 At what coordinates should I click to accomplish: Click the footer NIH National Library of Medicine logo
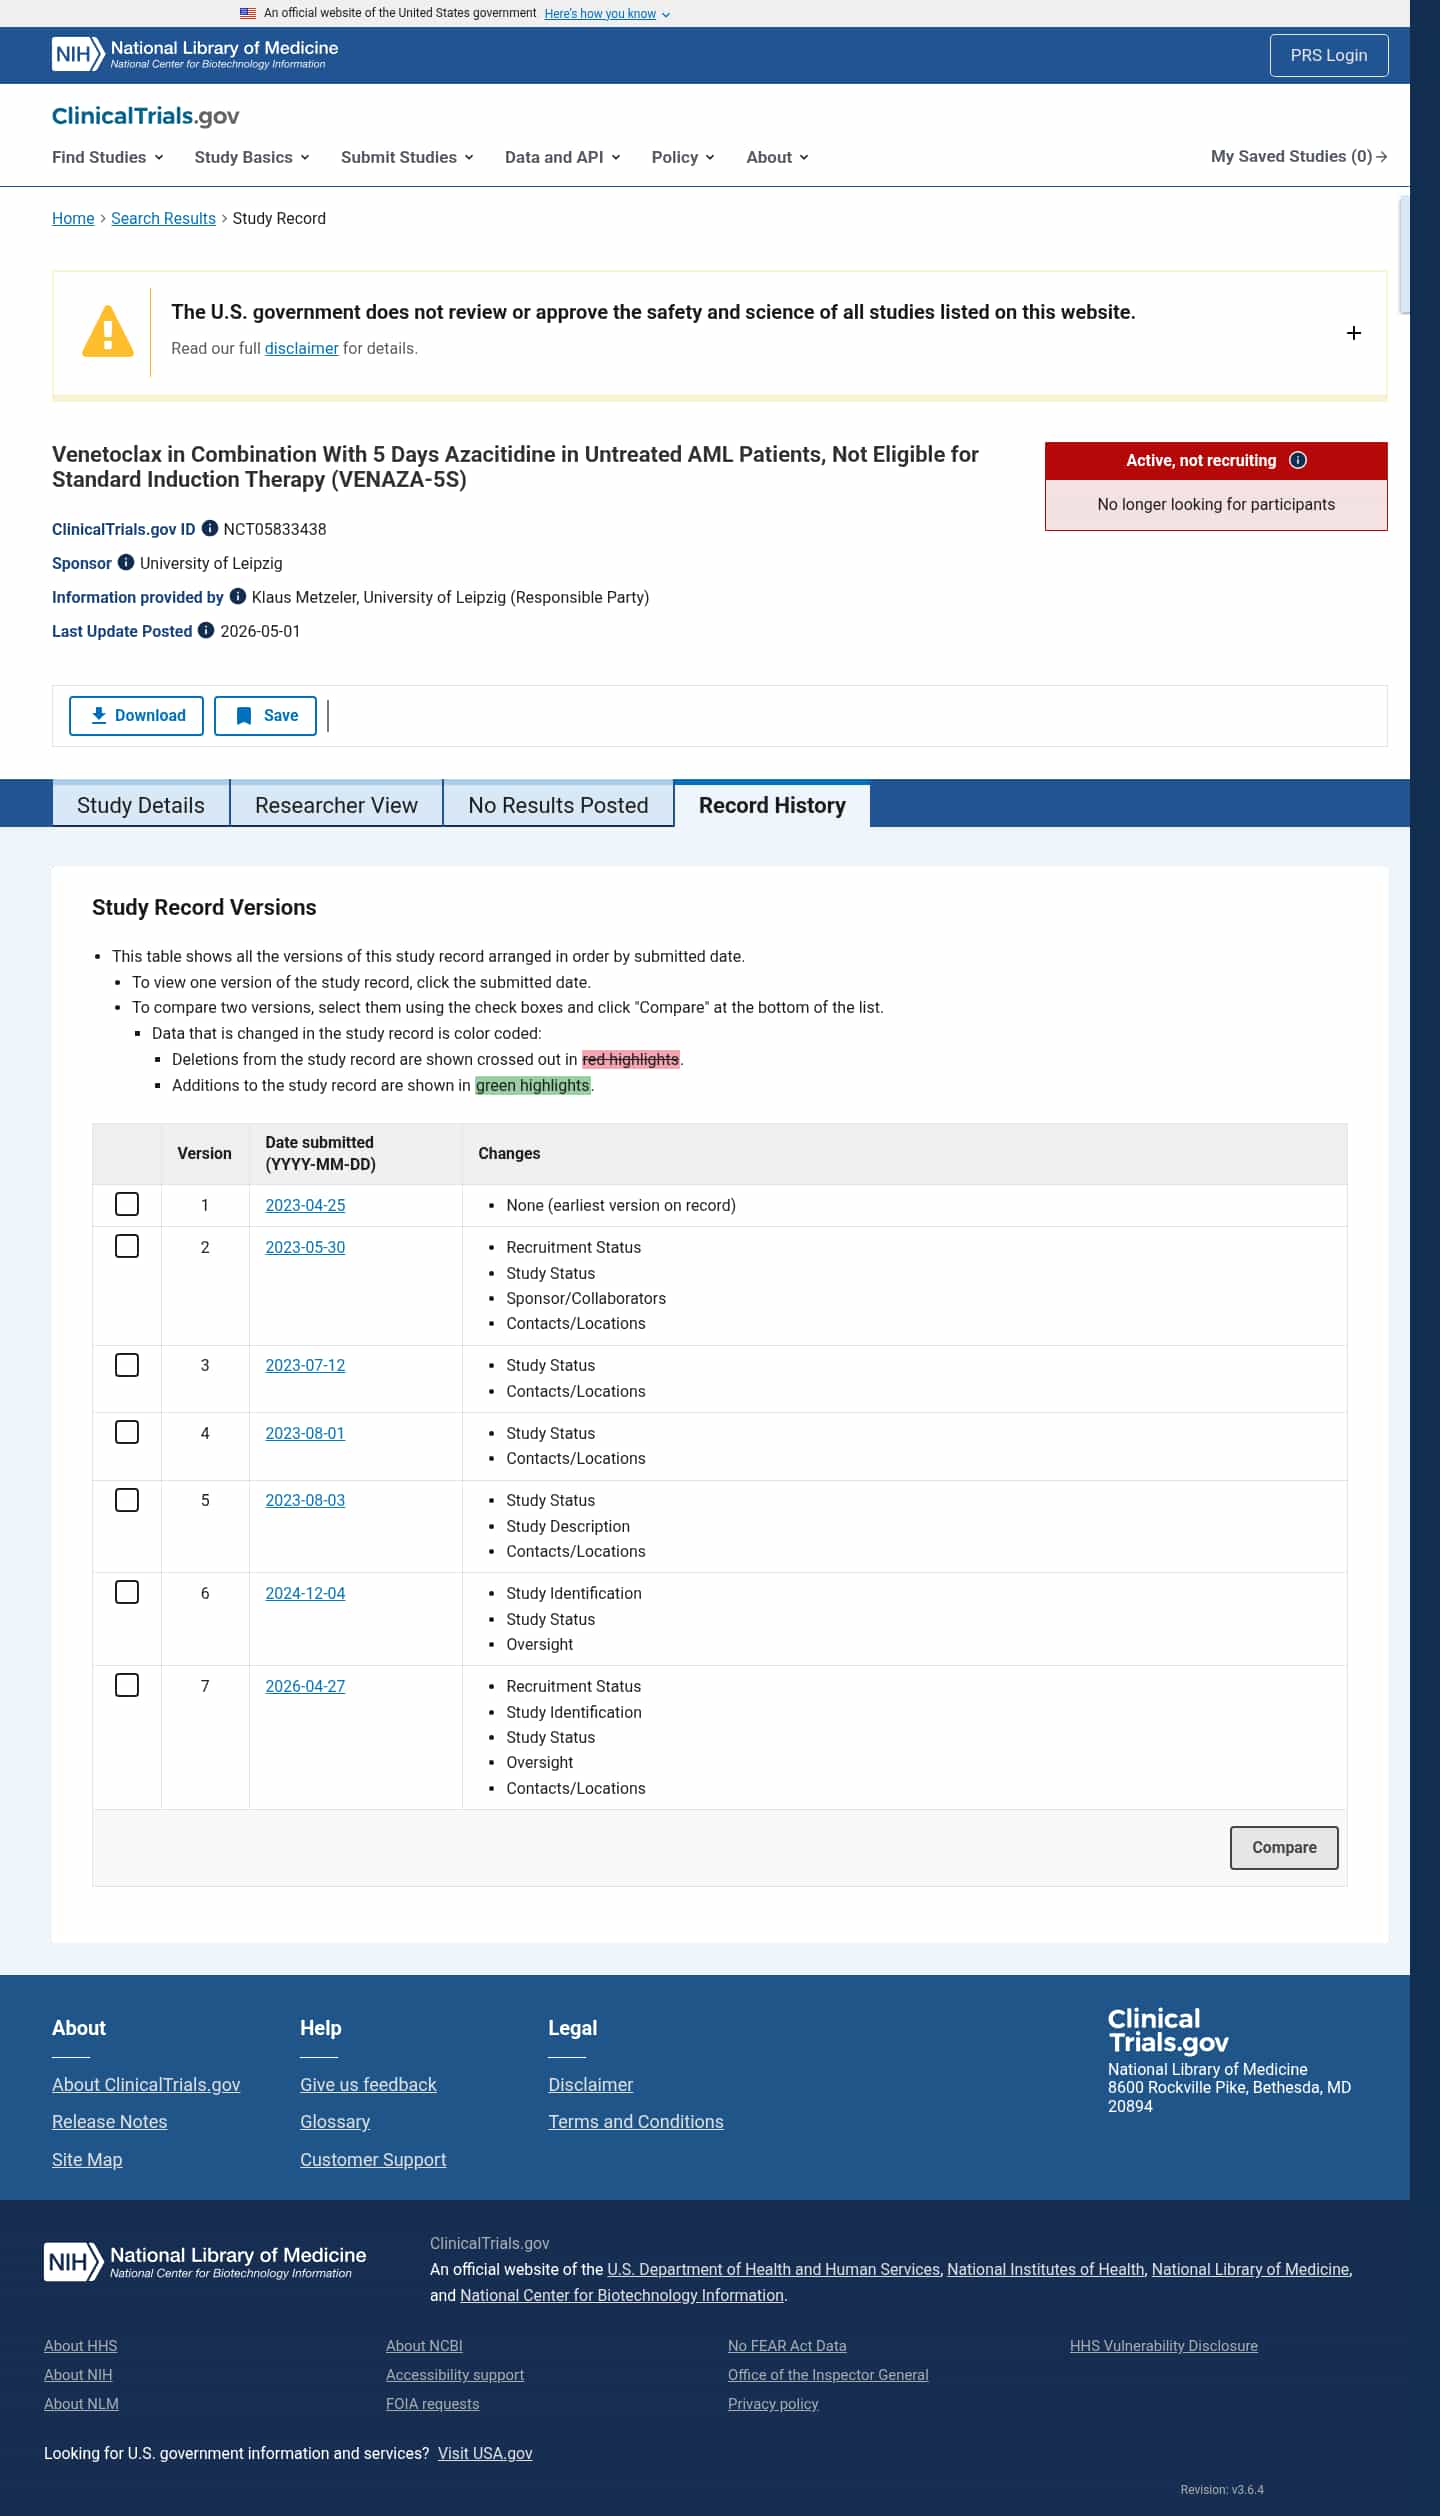[x=205, y=2262]
